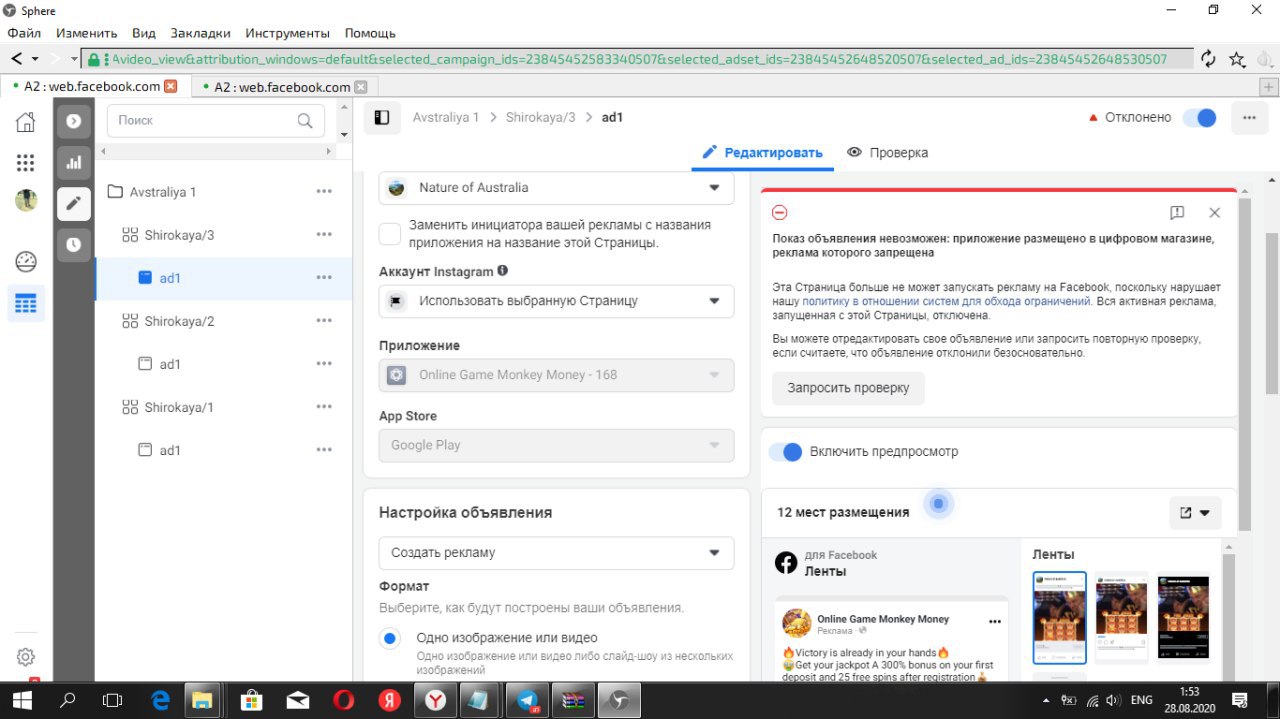Open the политику в отношении систем для обхода ограничений link

click(x=945, y=301)
